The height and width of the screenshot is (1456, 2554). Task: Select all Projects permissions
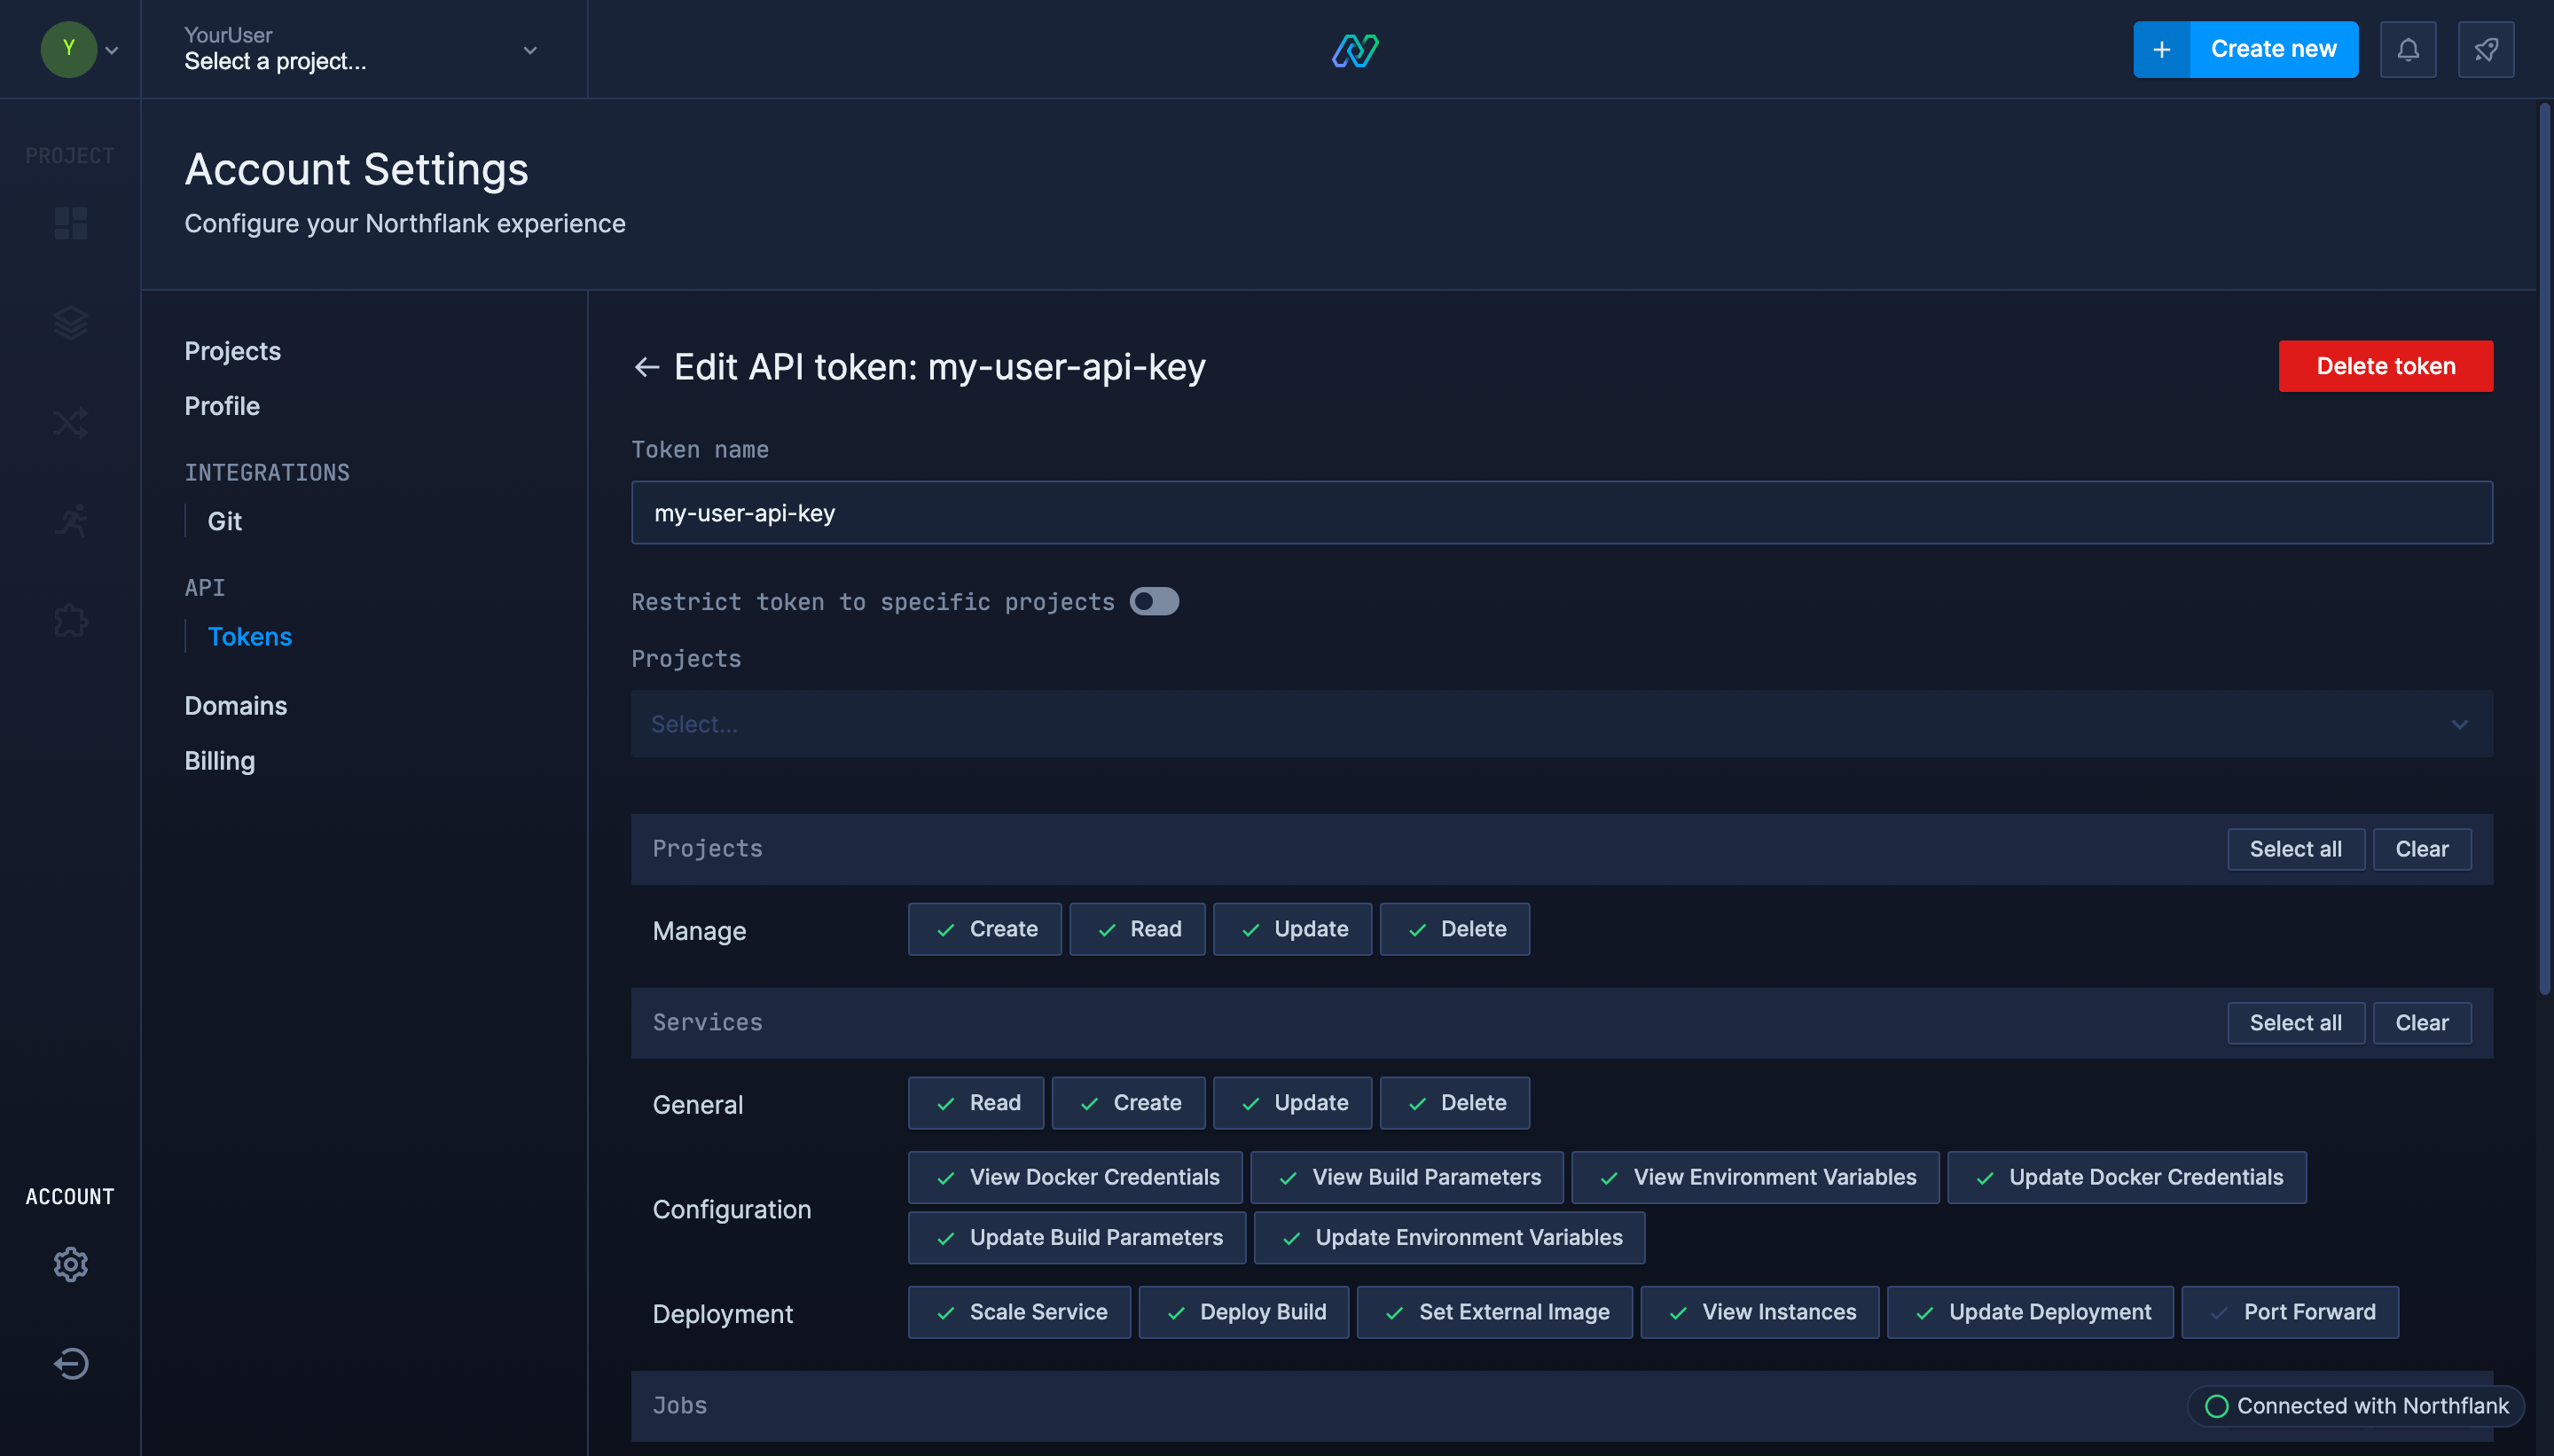2295,849
